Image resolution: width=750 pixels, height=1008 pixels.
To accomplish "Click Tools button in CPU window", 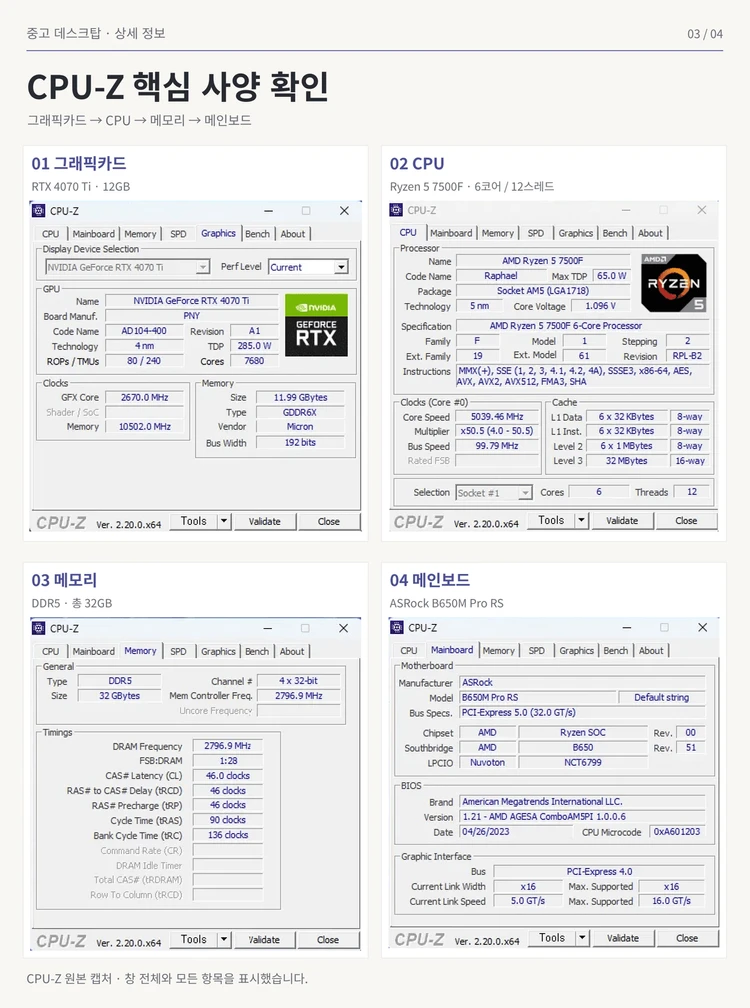I will 551,520.
